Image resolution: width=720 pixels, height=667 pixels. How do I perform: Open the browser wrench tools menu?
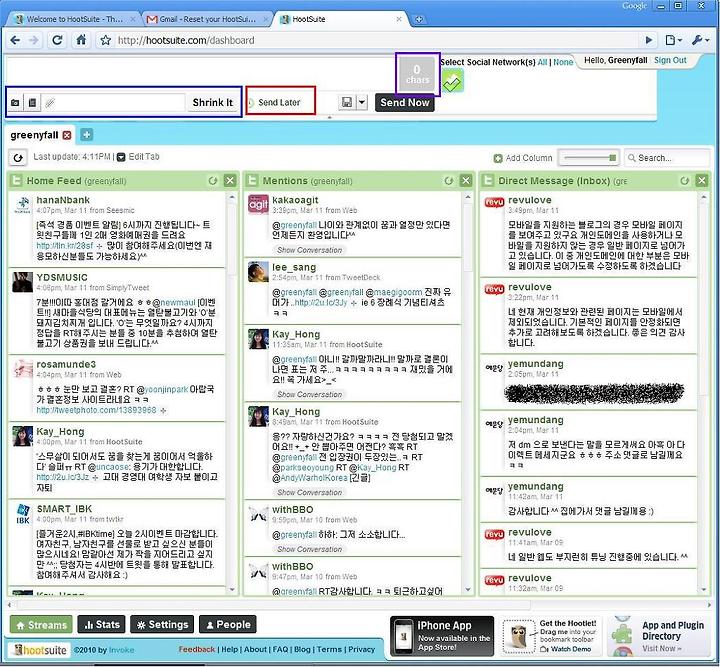click(x=700, y=40)
